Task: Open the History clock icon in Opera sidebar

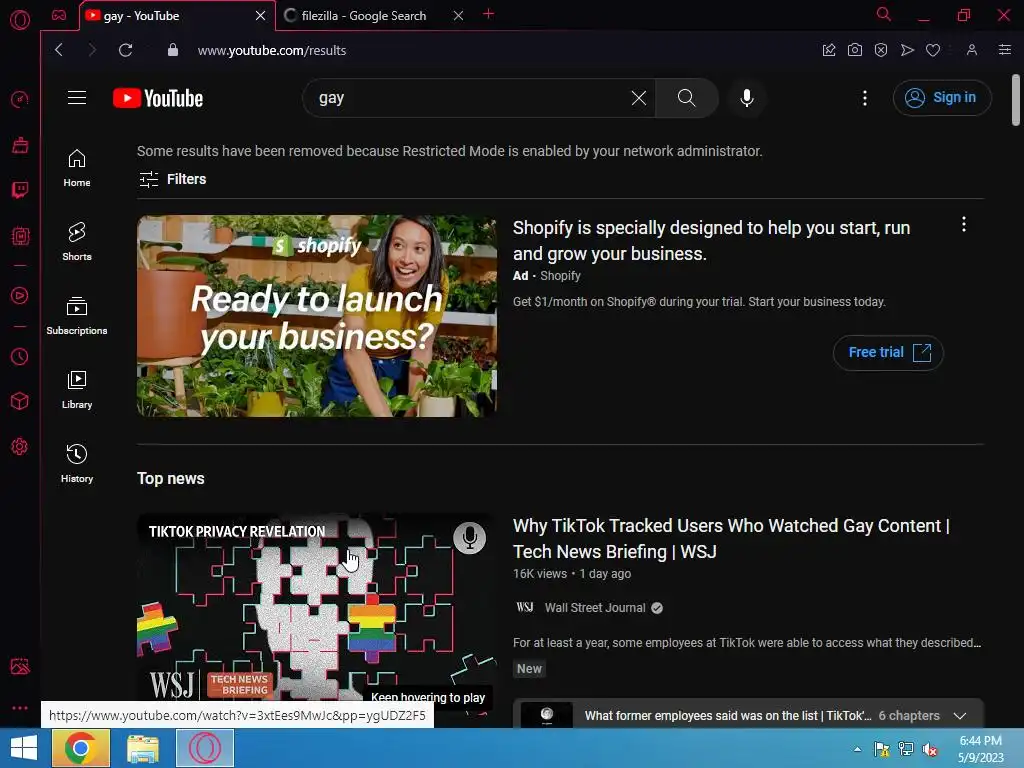Action: point(20,357)
